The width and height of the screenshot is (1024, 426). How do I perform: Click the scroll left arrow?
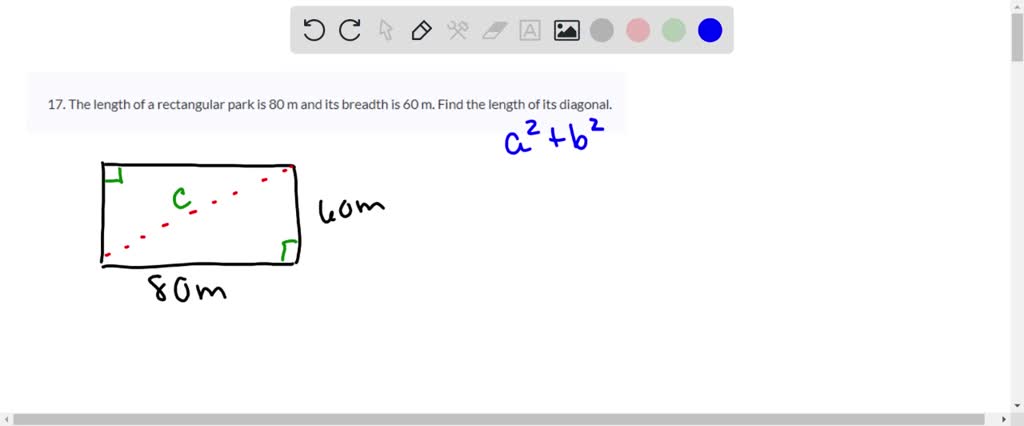click(x=6, y=419)
